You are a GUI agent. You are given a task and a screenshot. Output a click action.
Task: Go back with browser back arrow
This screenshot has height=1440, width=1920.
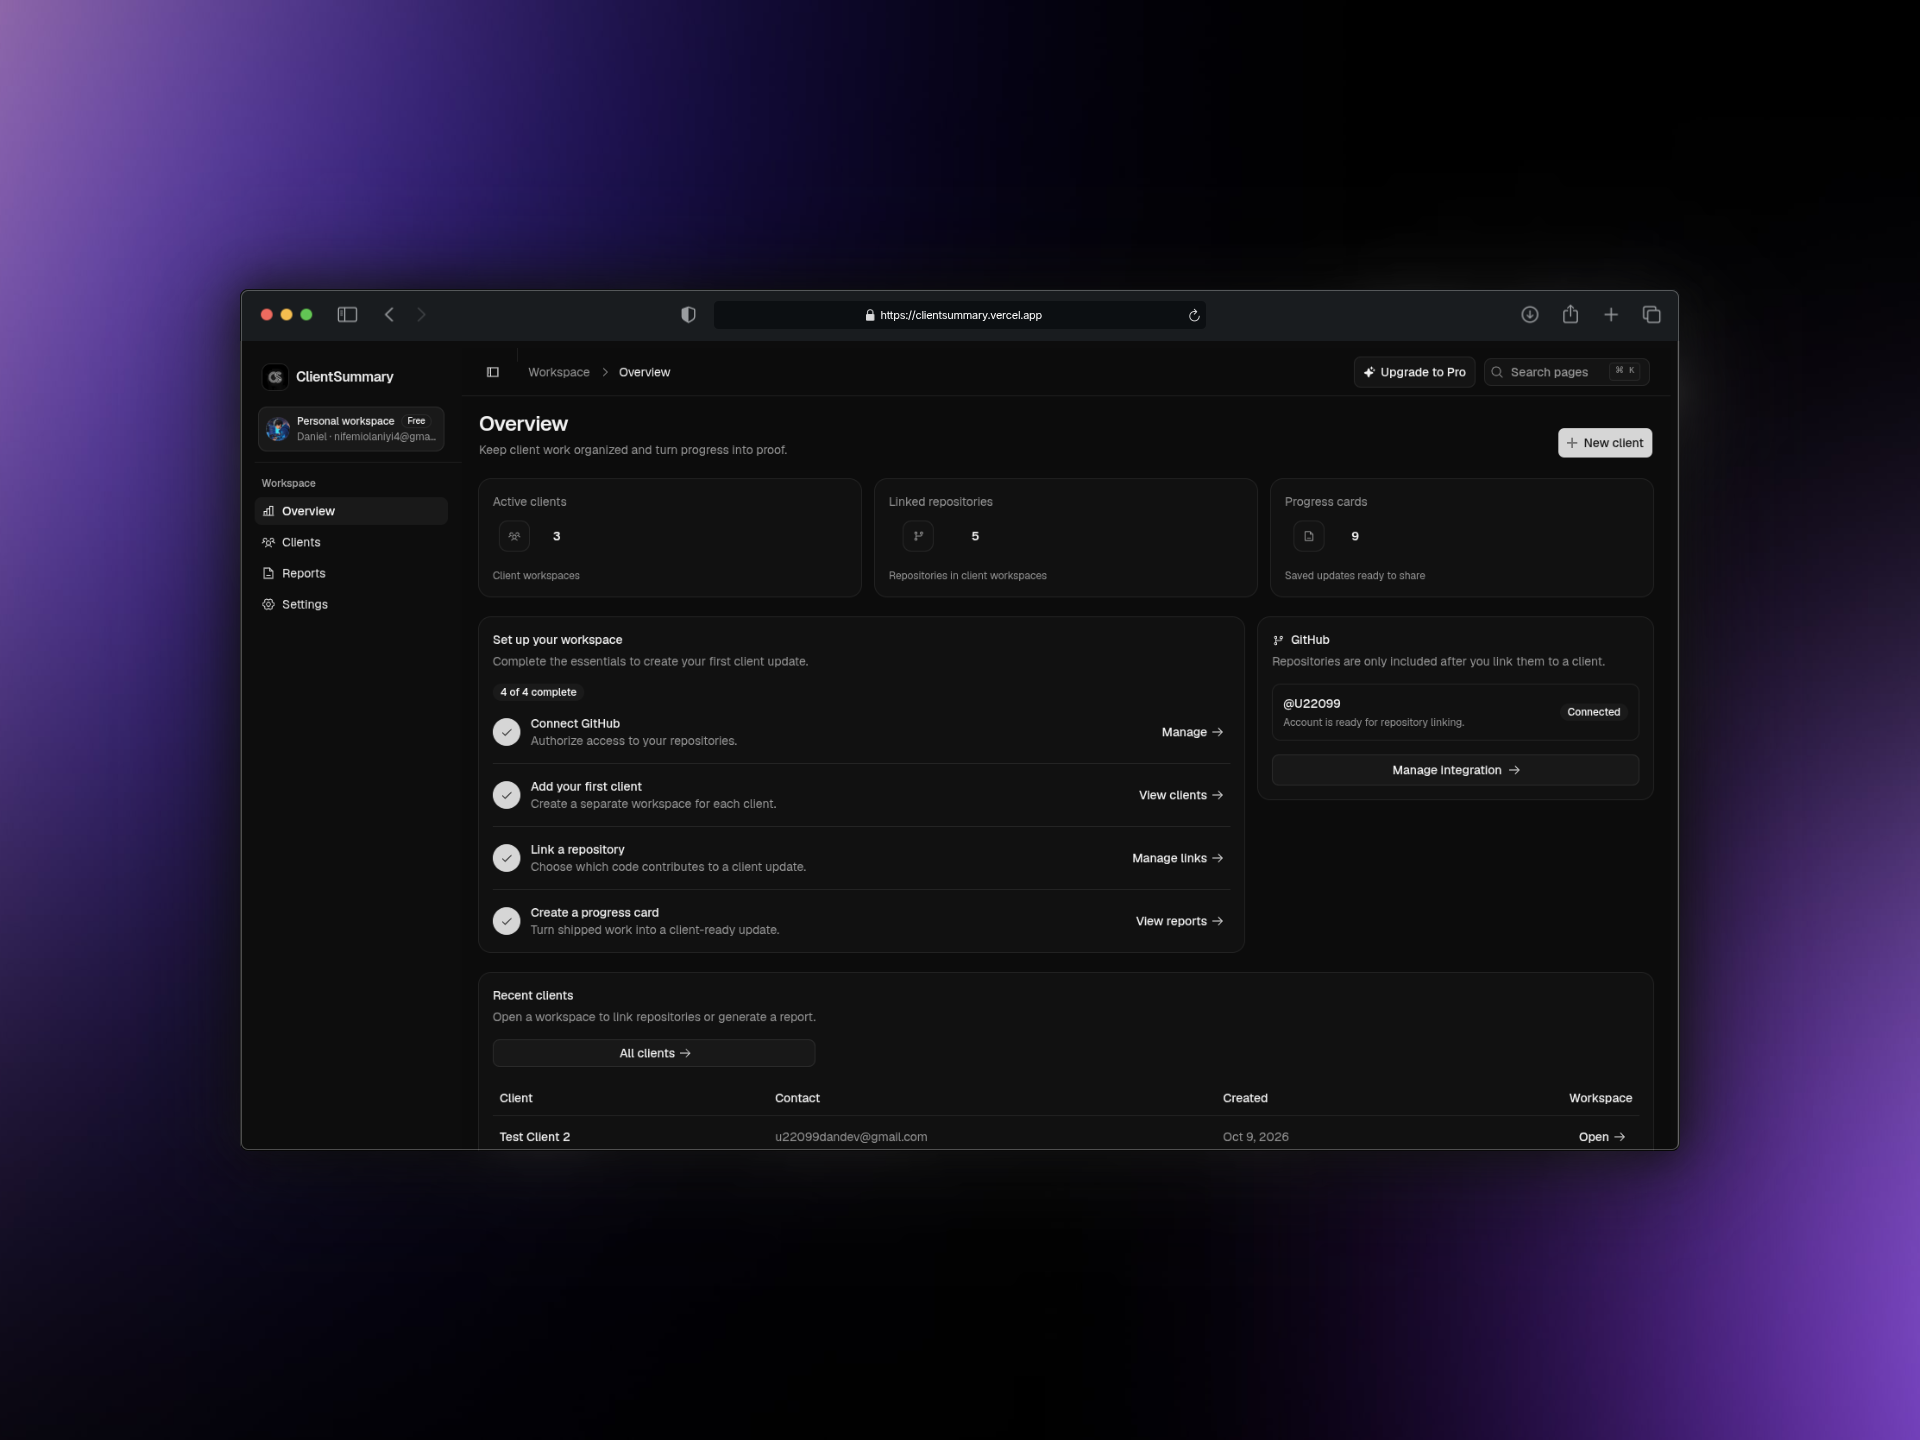[x=389, y=315]
